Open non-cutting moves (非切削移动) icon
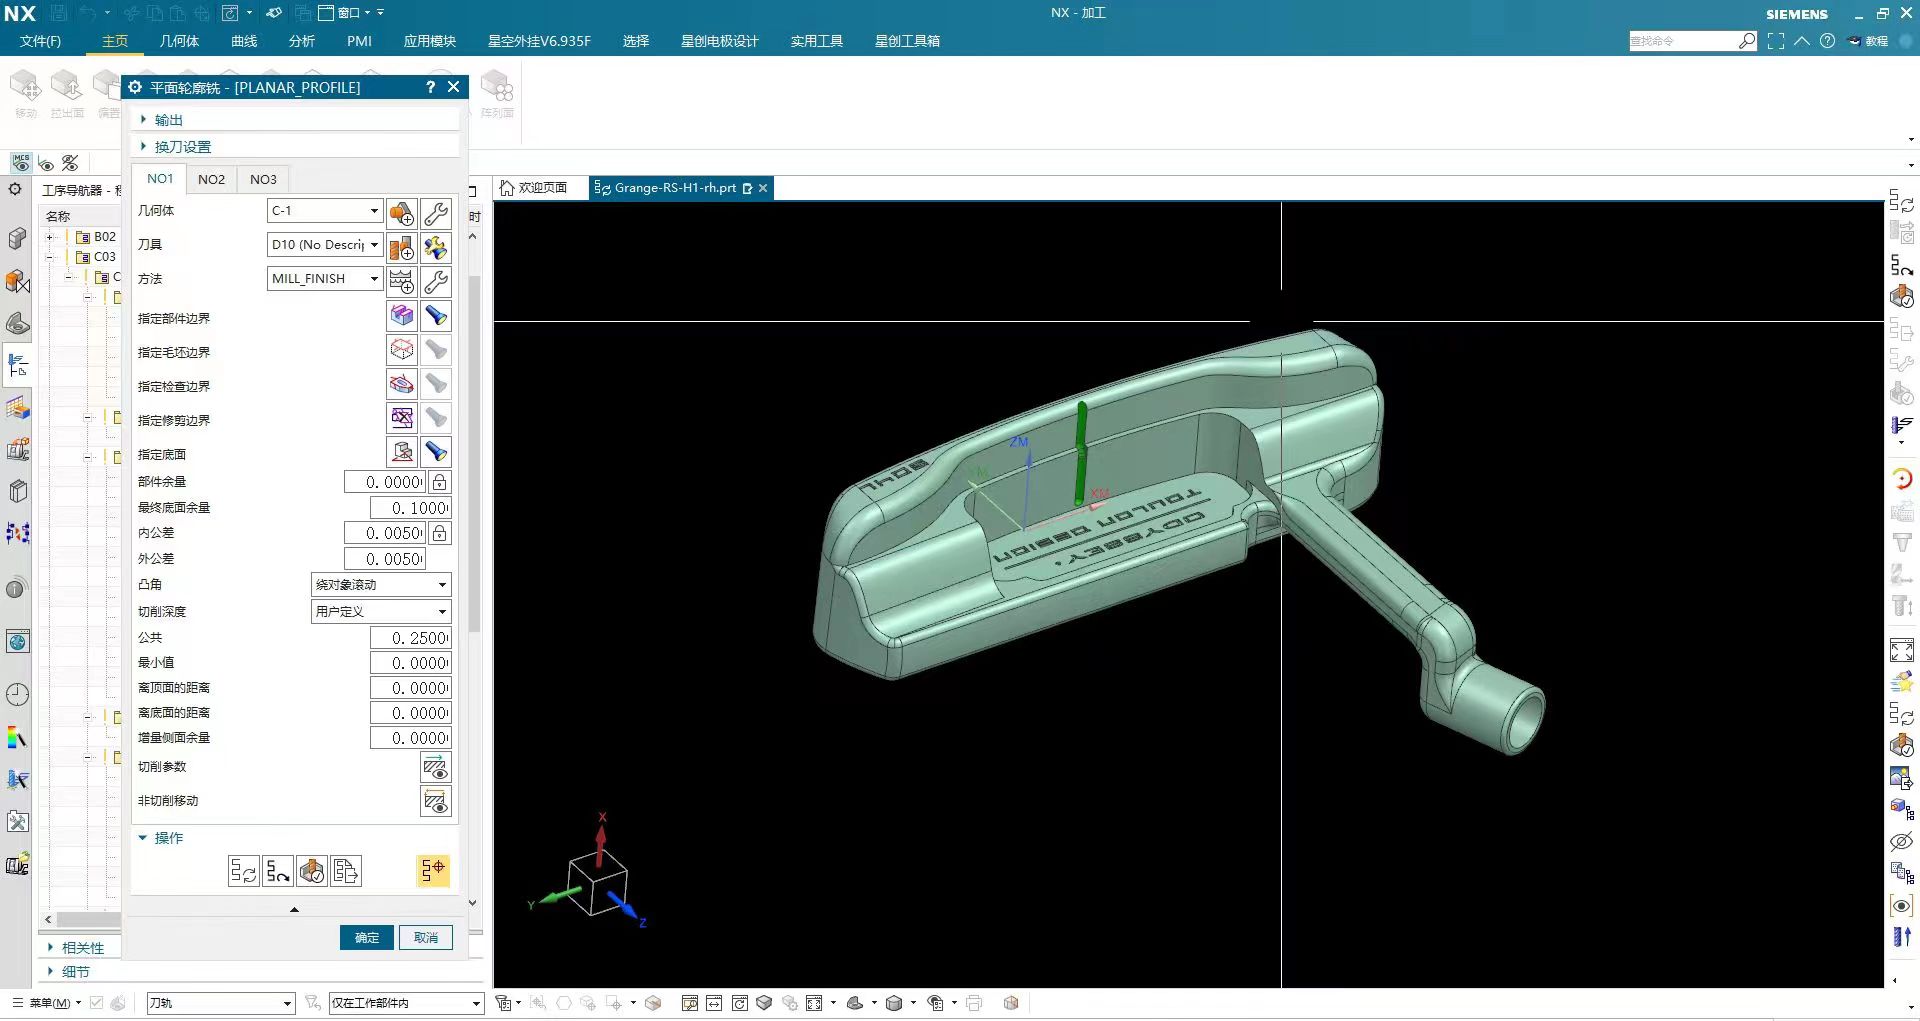This screenshot has width=1920, height=1021. click(x=435, y=801)
